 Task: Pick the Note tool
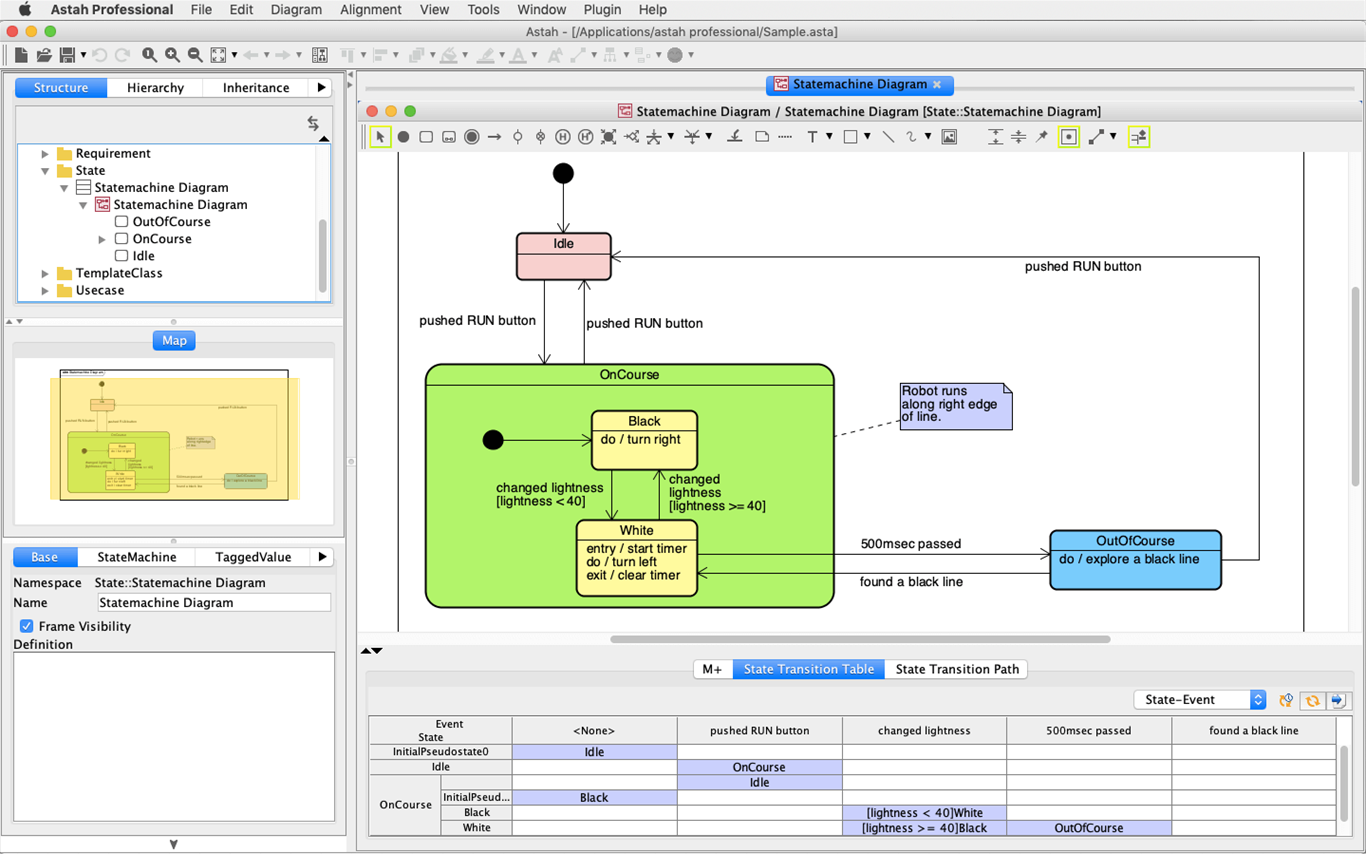(762, 137)
